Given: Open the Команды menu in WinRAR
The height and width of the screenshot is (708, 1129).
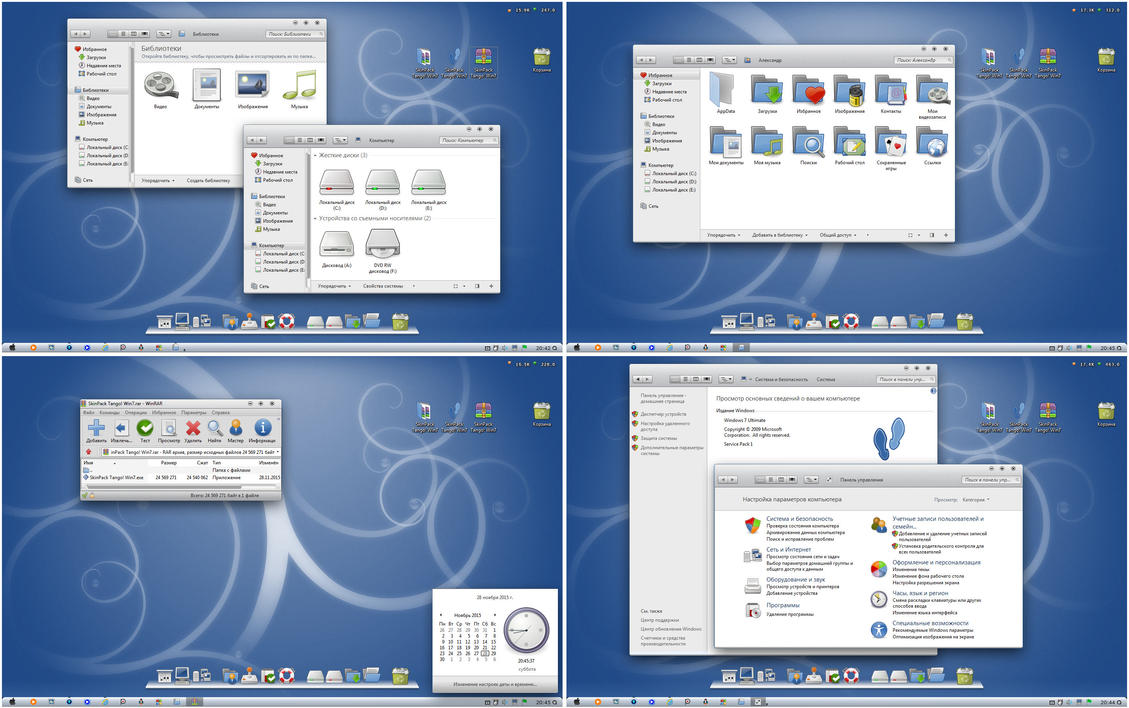Looking at the screenshot, I should pyautogui.click(x=110, y=412).
